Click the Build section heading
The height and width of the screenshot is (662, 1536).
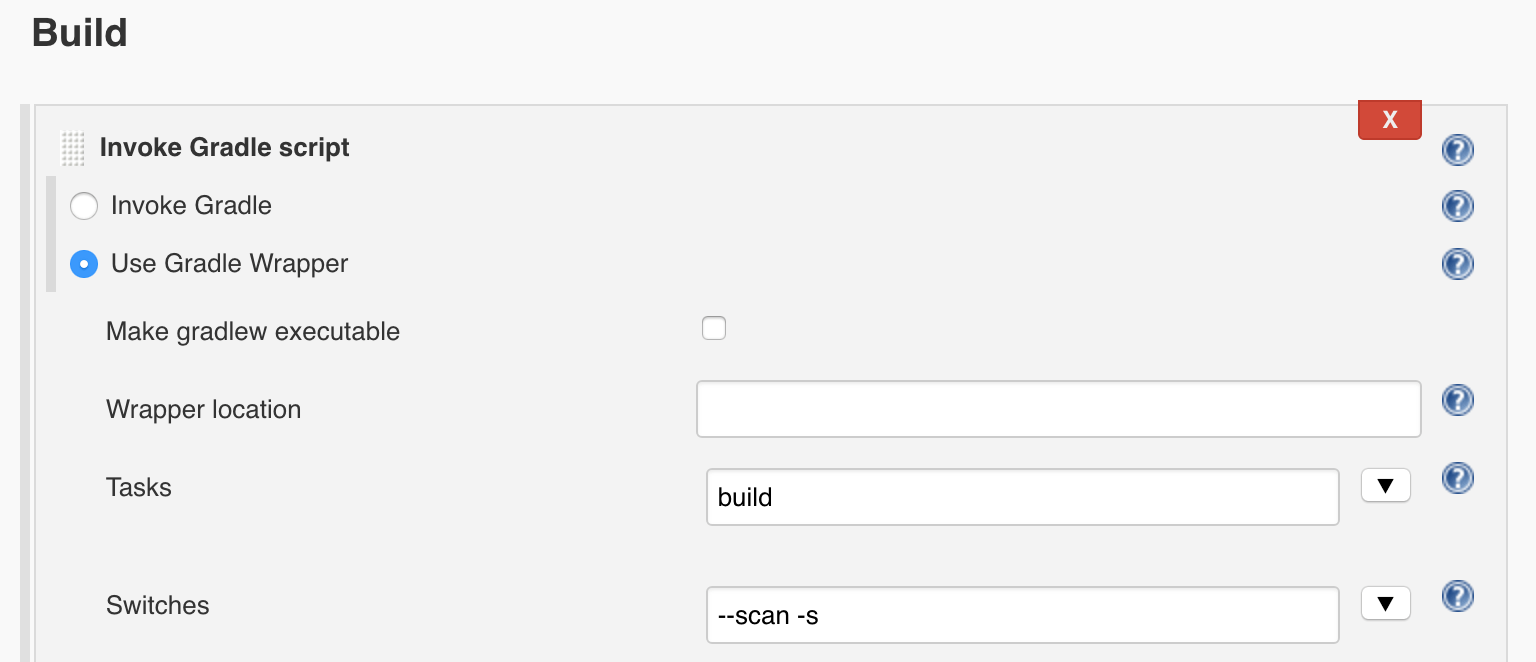coord(80,32)
